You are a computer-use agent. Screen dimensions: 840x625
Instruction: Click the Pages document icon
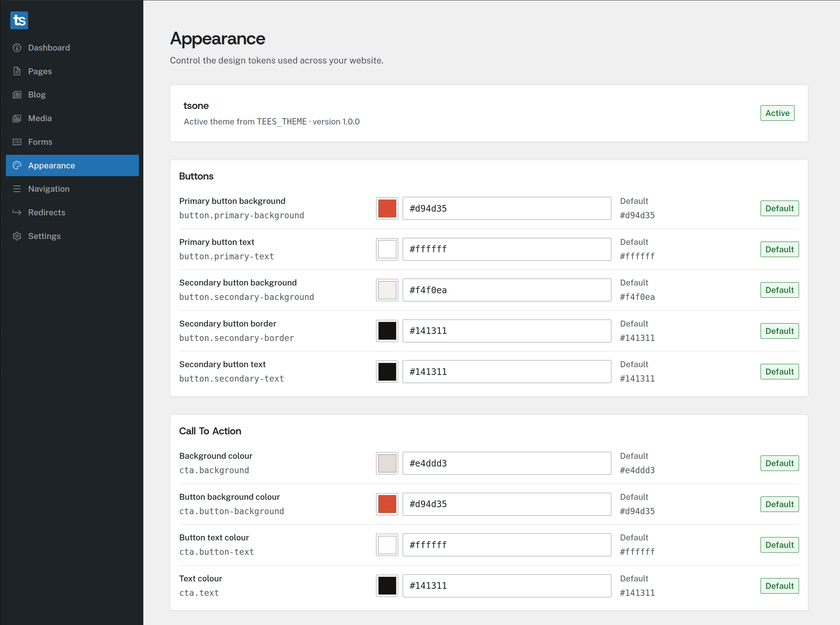[17, 71]
